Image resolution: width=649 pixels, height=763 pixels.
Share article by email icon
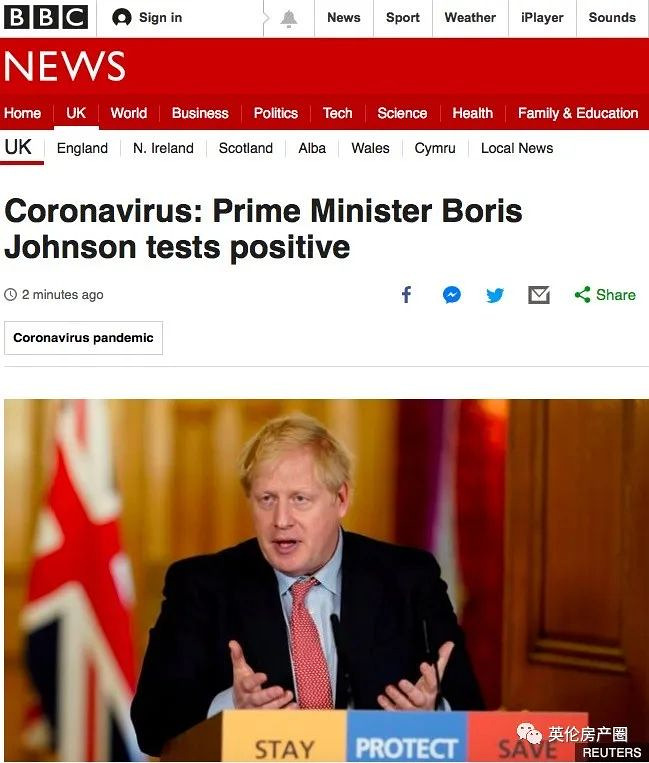pyautogui.click(x=539, y=295)
